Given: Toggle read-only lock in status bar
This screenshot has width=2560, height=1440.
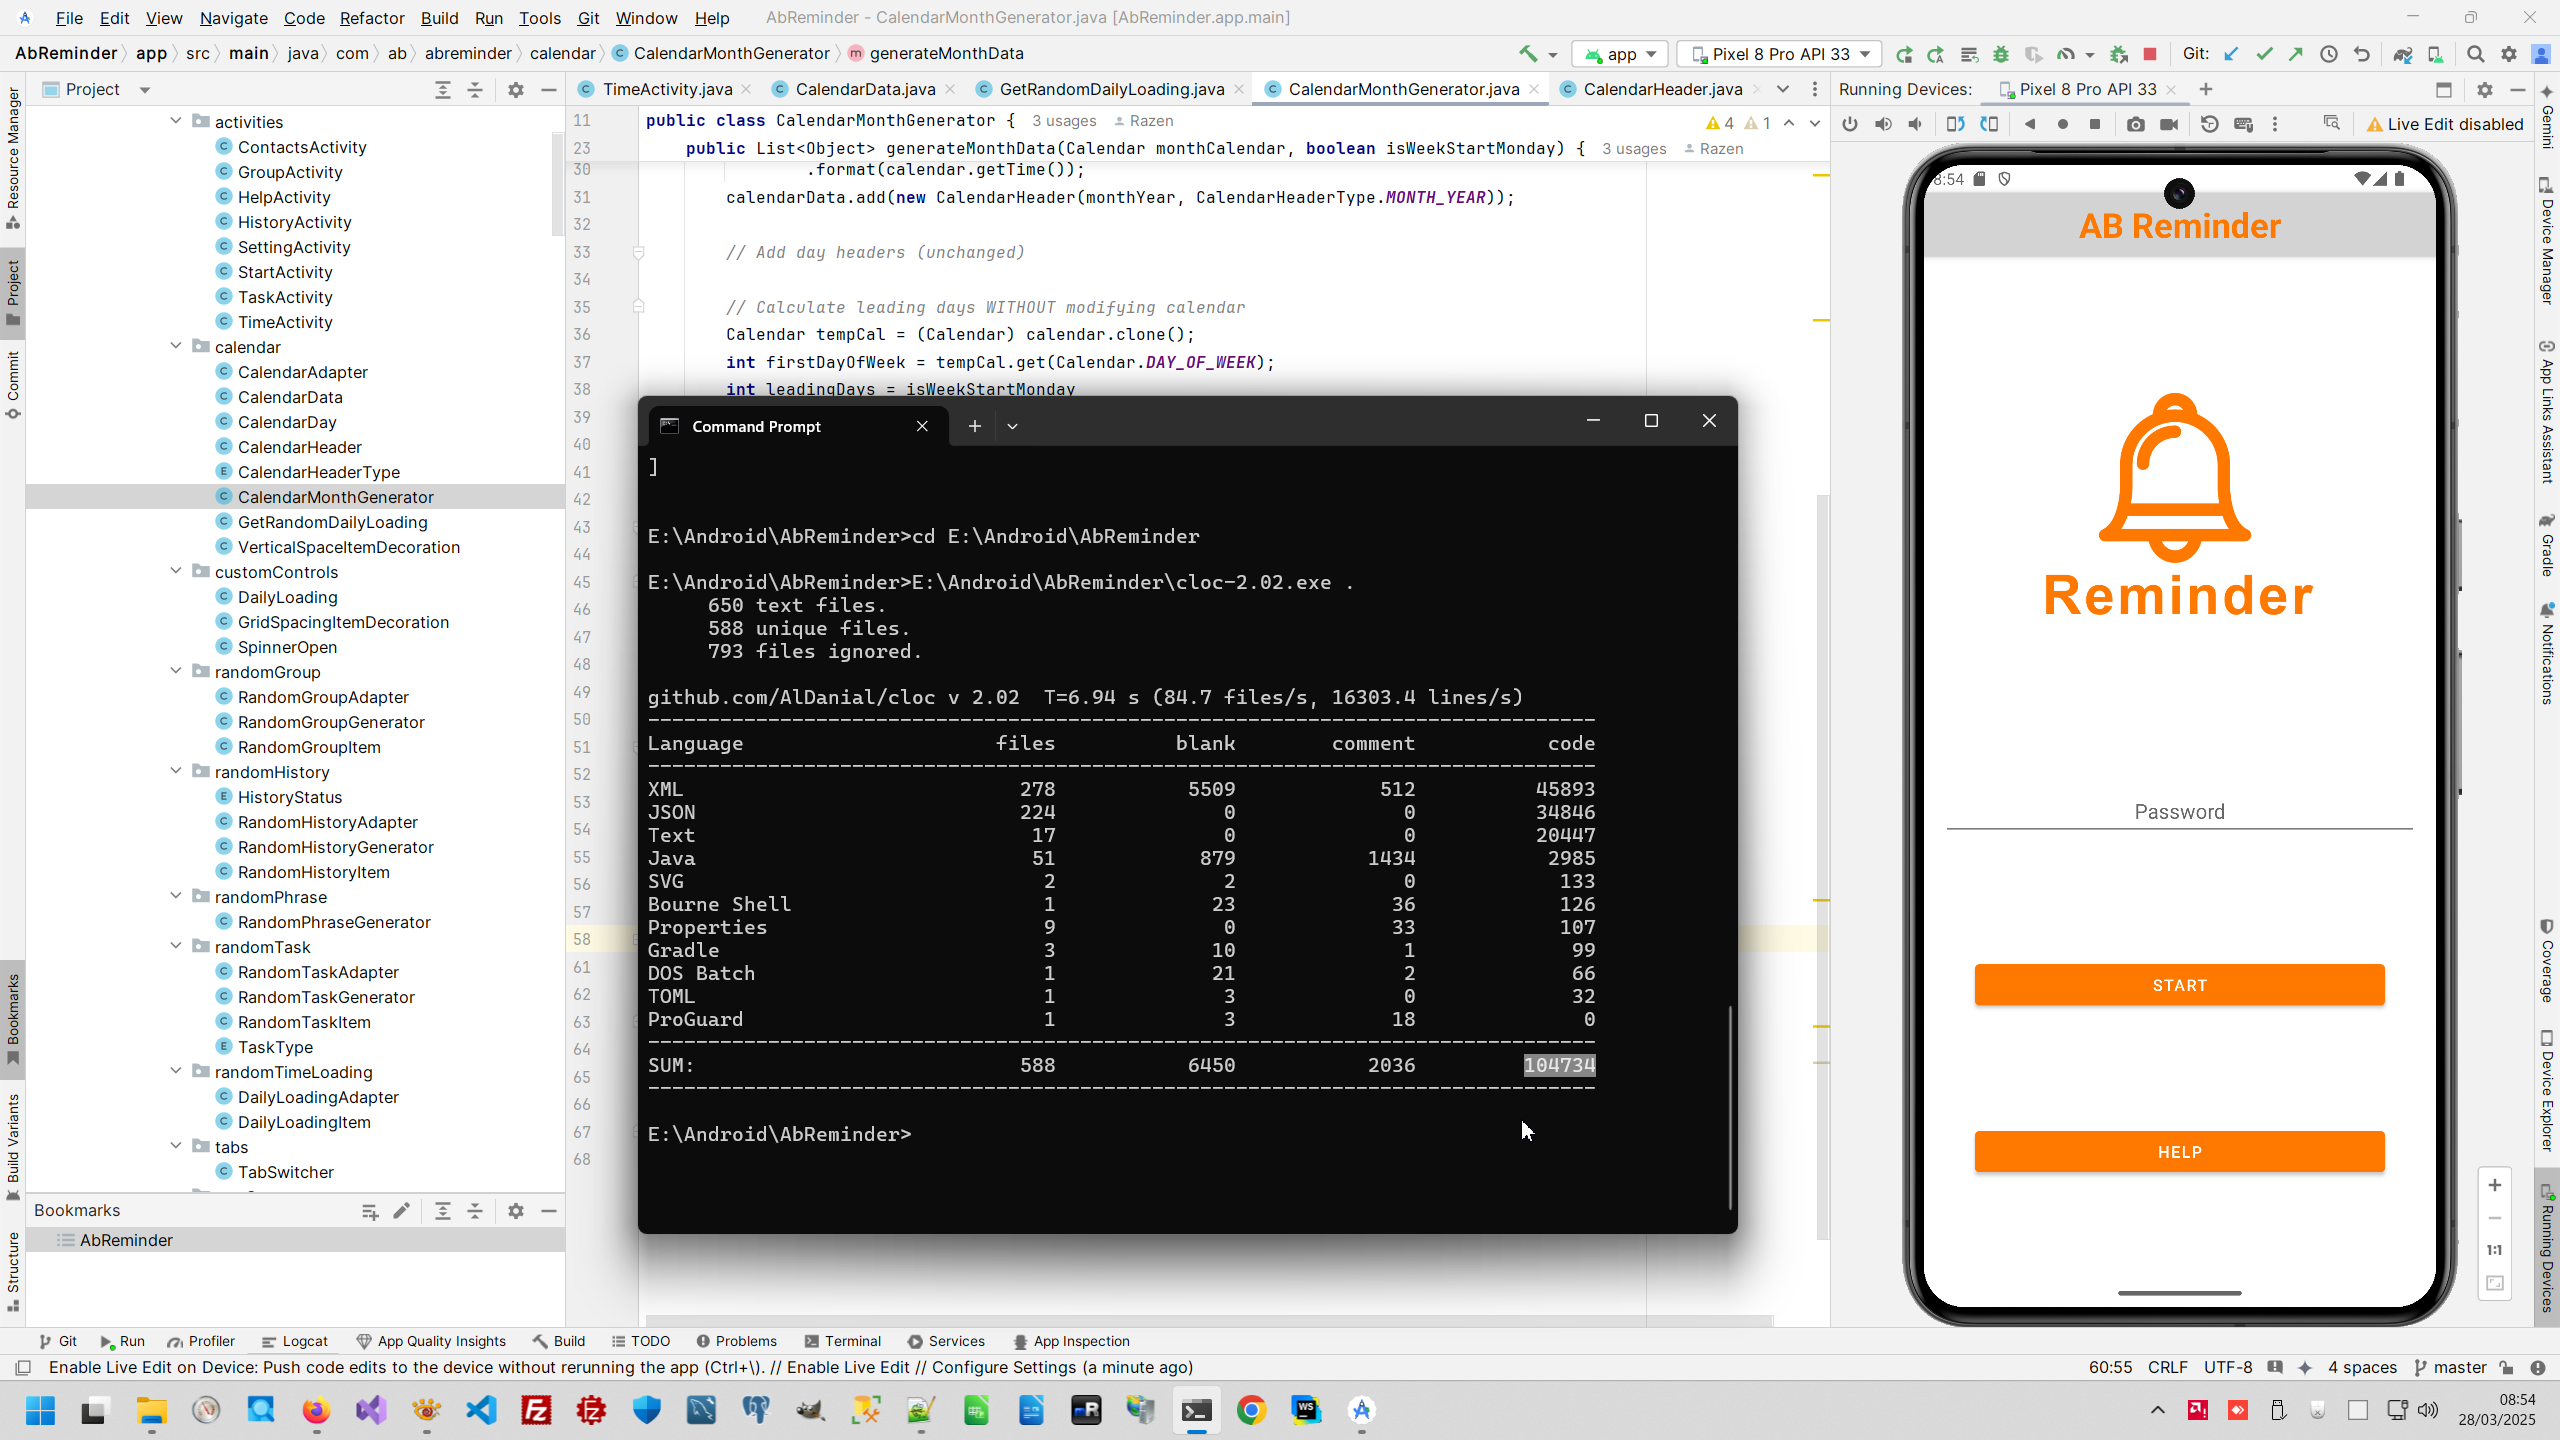Looking at the screenshot, I should (2506, 1367).
